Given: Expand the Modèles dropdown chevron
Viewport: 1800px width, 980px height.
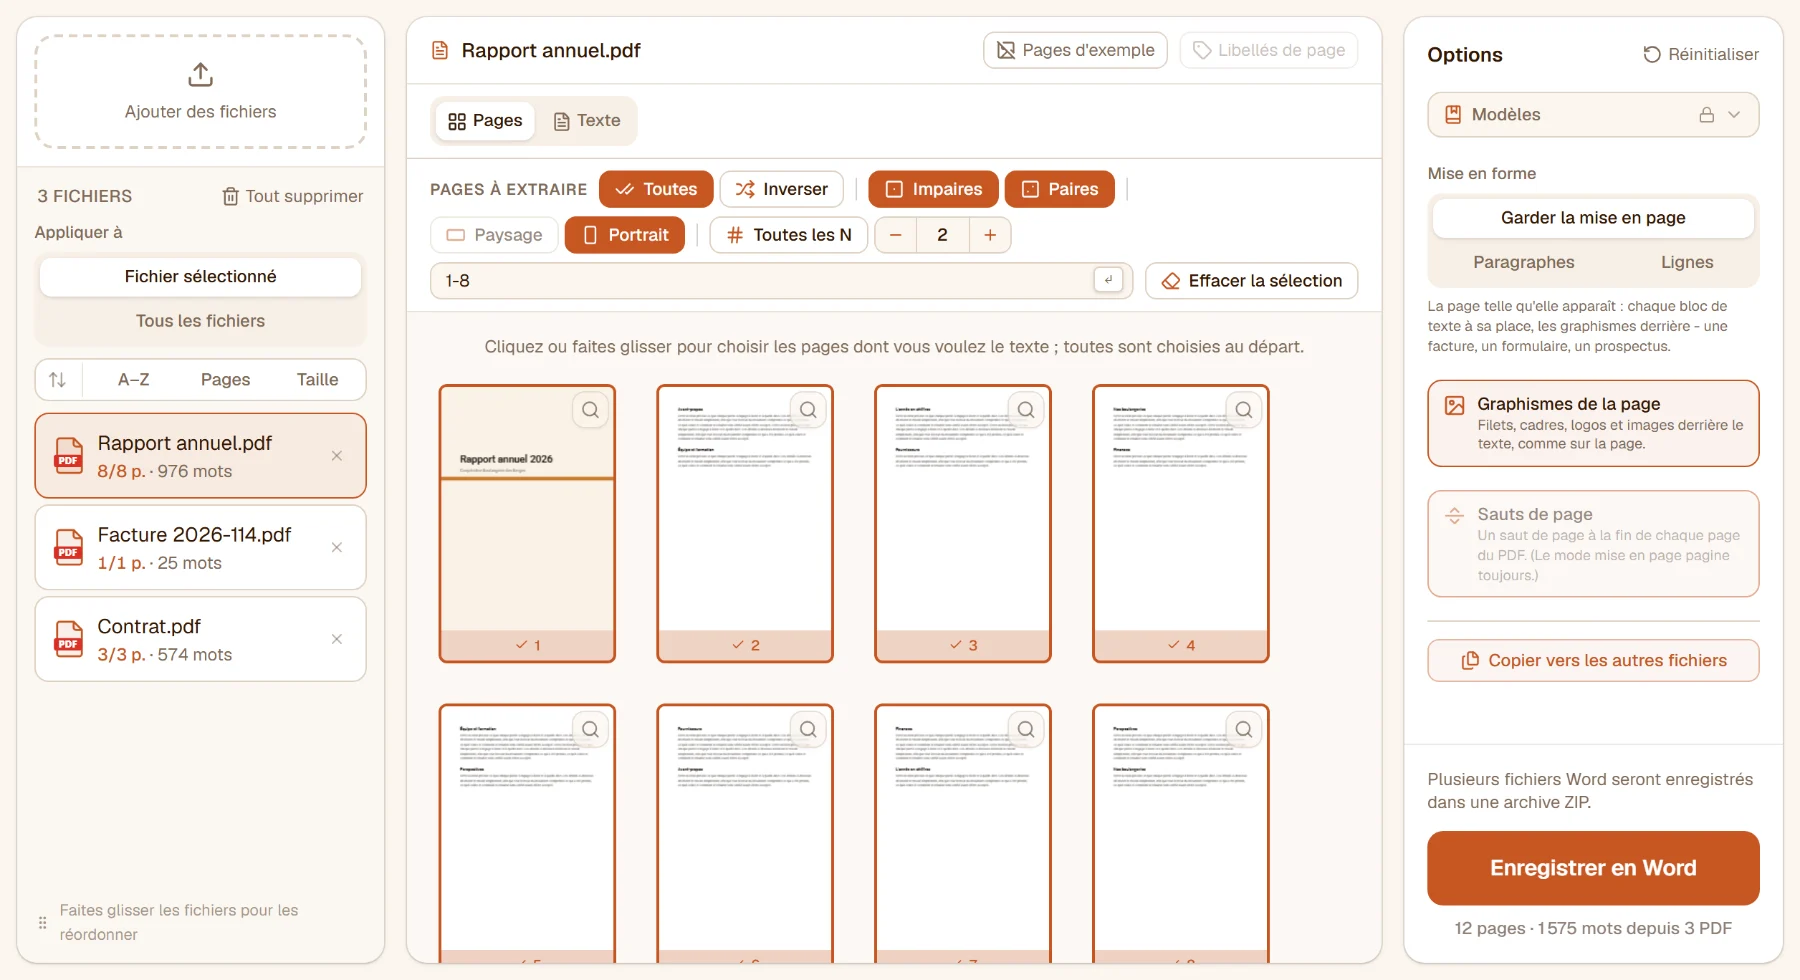Looking at the screenshot, I should (x=1735, y=115).
